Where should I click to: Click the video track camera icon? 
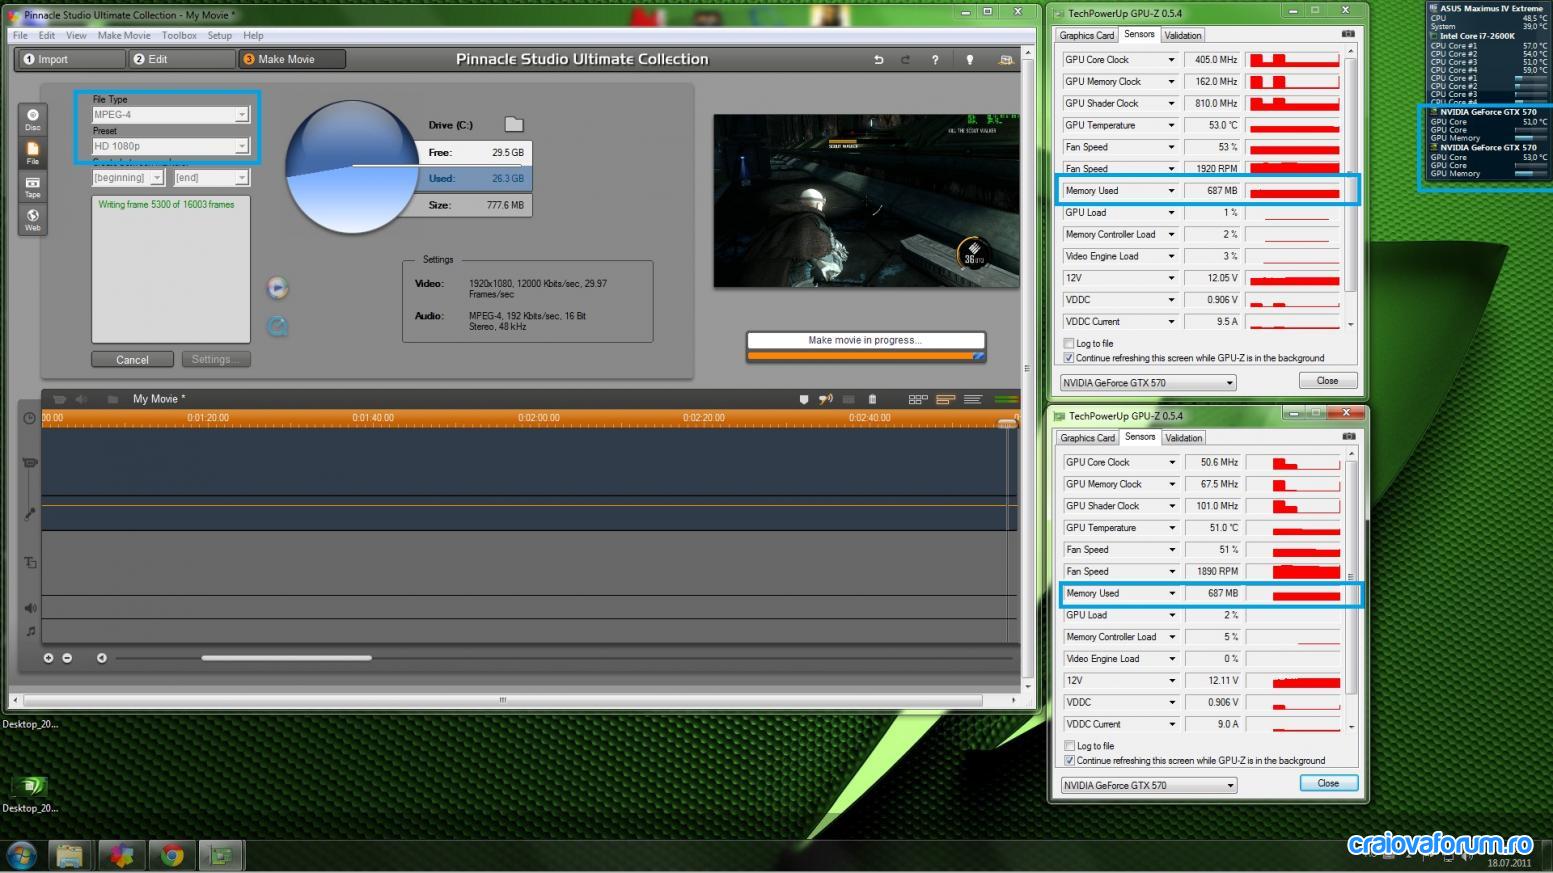tap(30, 463)
